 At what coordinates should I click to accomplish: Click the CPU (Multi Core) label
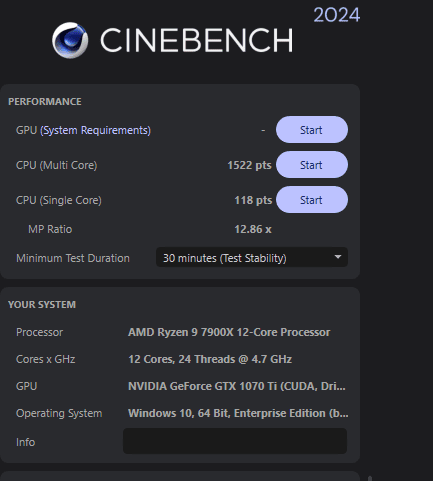click(57, 165)
